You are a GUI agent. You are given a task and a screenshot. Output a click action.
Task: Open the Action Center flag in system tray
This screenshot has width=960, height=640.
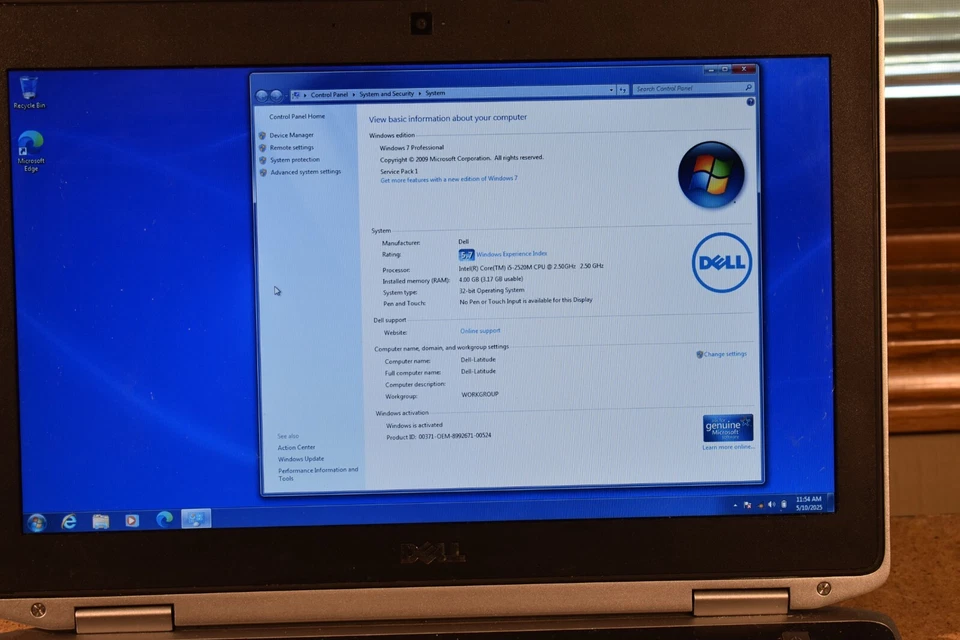coord(748,505)
